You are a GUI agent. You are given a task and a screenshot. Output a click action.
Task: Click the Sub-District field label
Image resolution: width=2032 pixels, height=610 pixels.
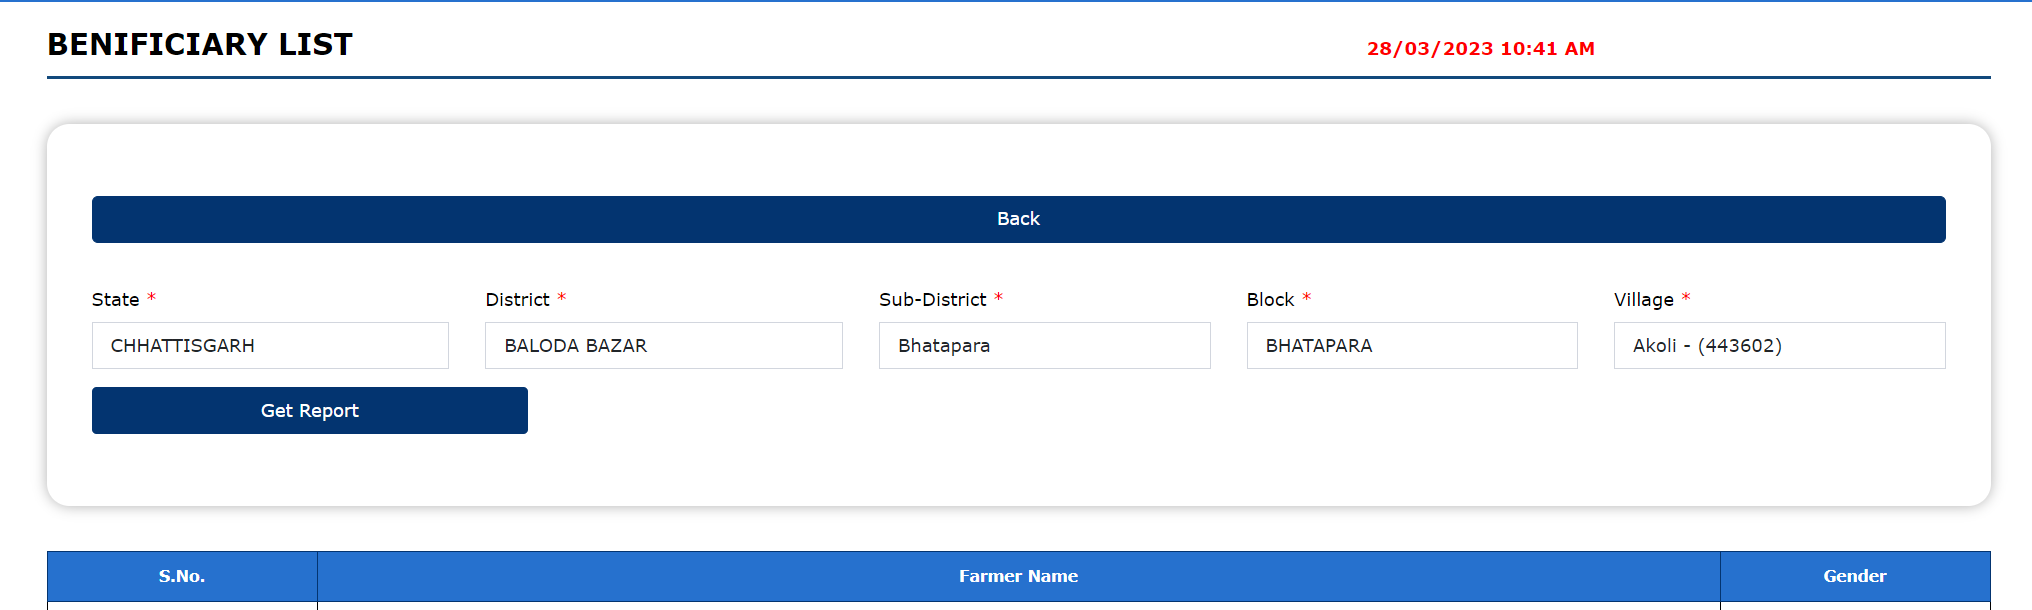tap(932, 300)
